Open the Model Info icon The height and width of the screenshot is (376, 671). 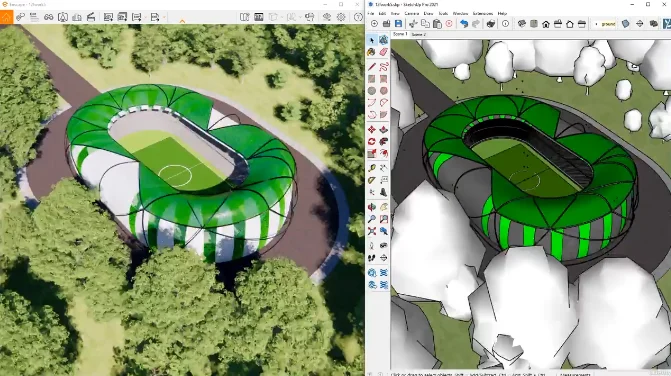point(505,24)
